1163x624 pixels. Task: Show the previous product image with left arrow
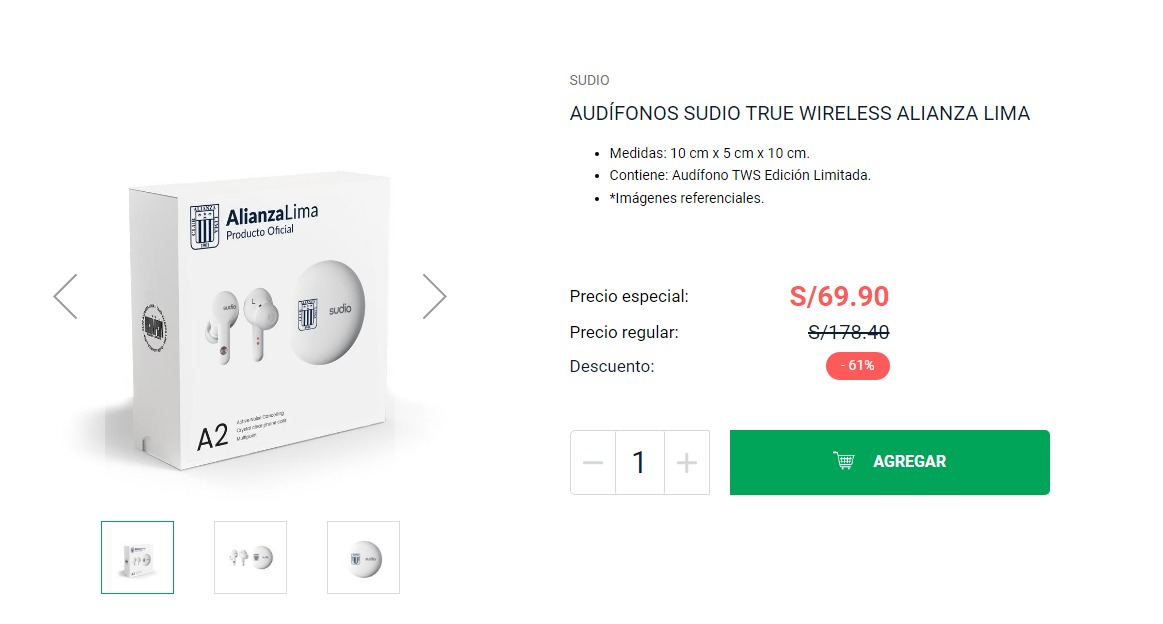click(65, 297)
